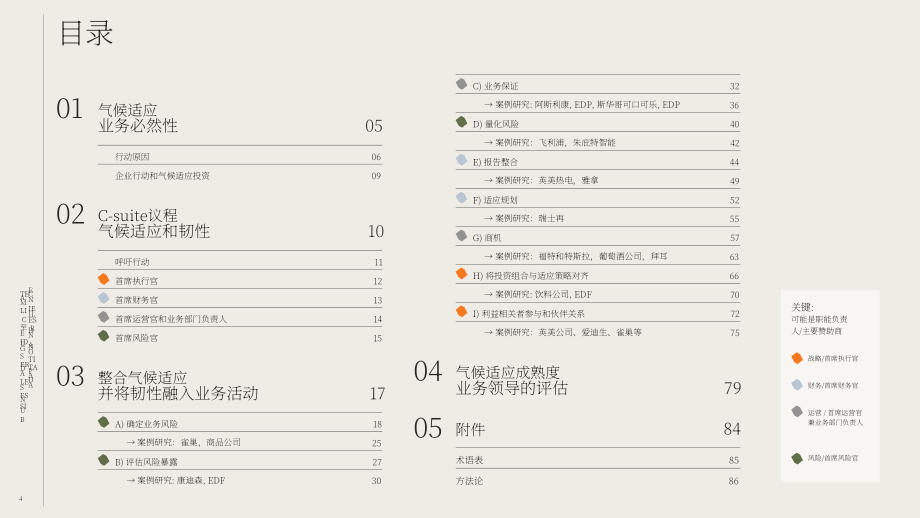Screen dimensions: 920x518
Task: Select the green marker next to B) 评估风险暴露
Action: [104, 461]
